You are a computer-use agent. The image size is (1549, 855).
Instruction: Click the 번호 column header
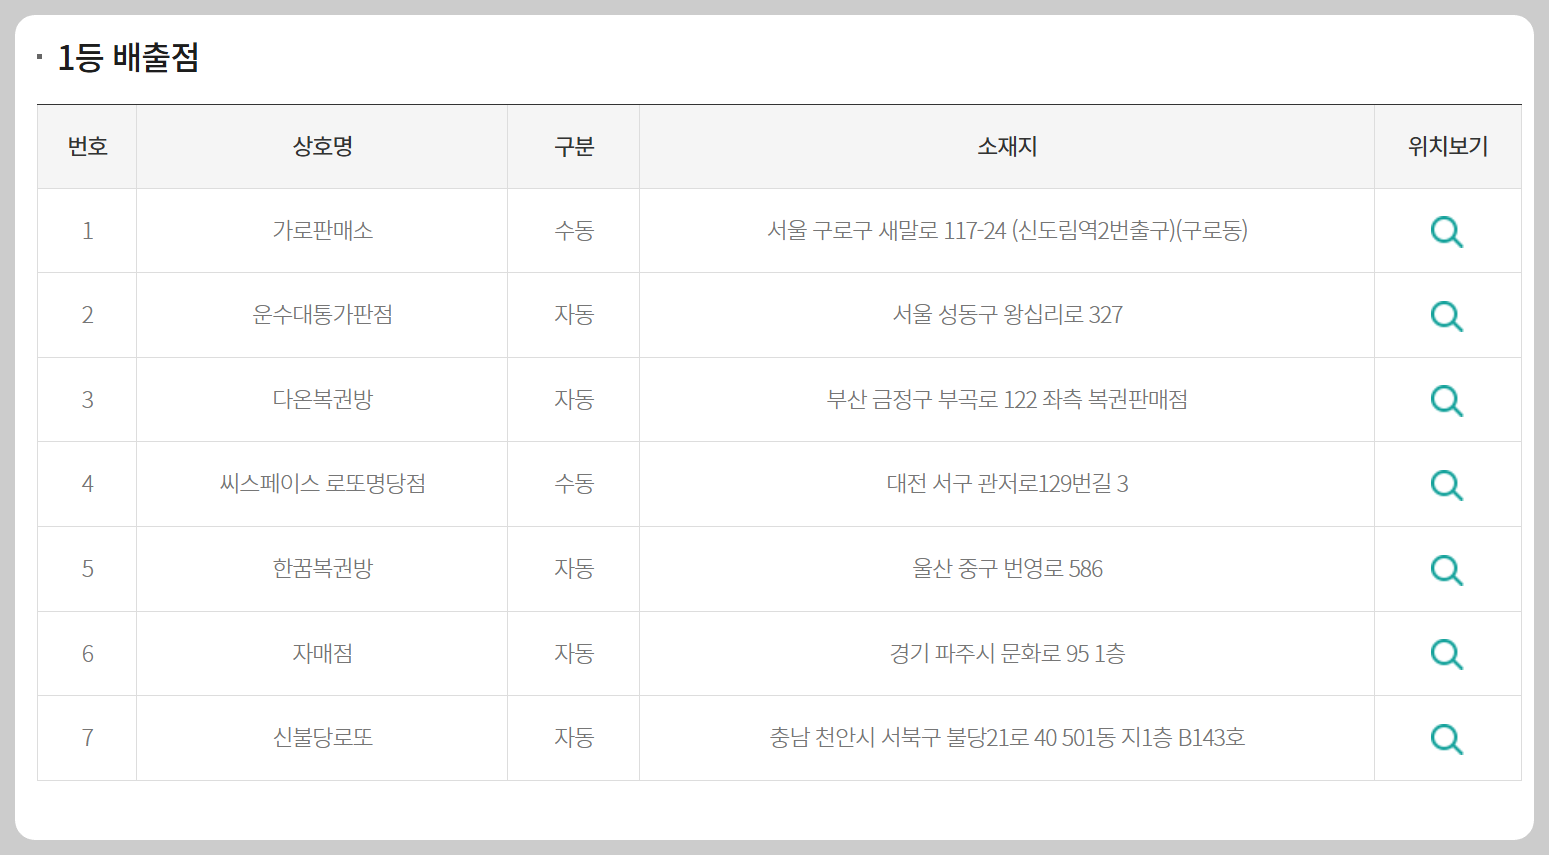tap(87, 146)
